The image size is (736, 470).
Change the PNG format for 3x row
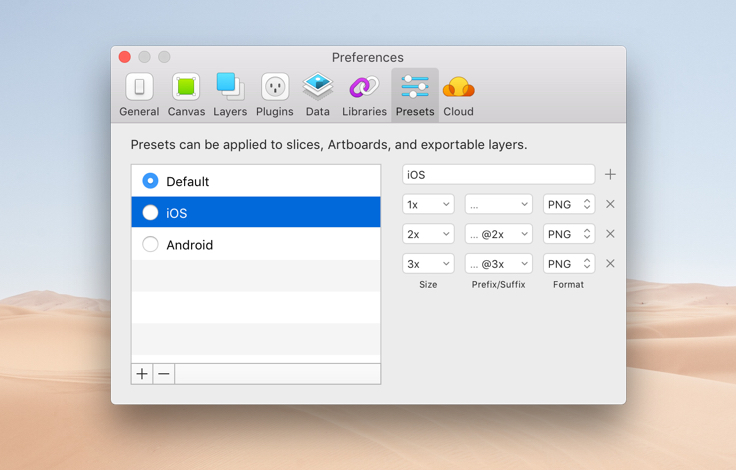(569, 264)
